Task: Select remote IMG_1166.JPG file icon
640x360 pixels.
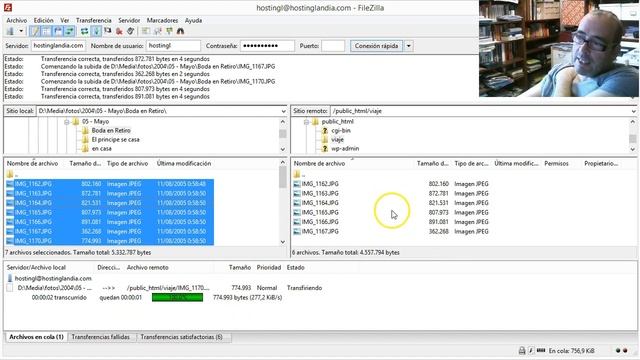Action: tap(297, 222)
